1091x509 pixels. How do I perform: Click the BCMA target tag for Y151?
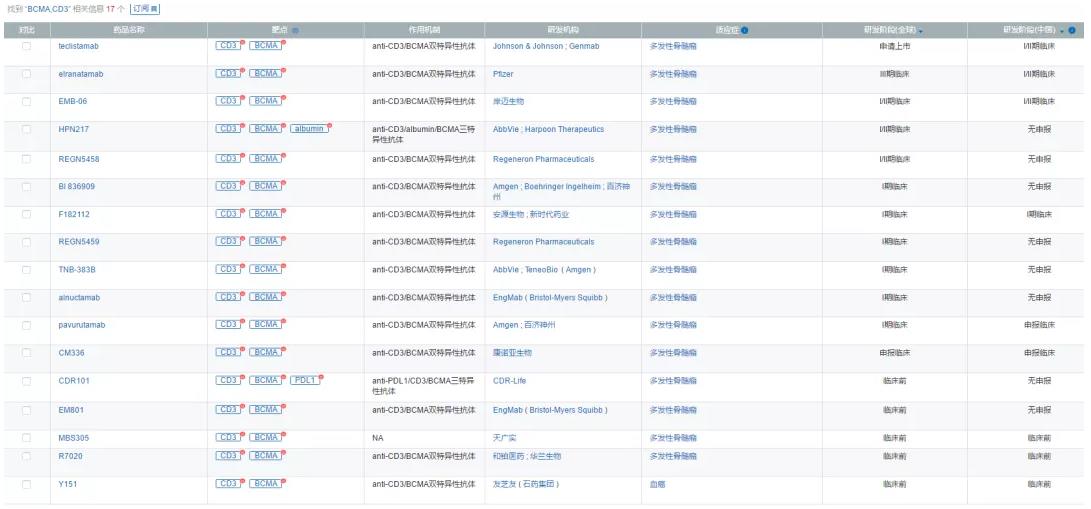point(265,484)
